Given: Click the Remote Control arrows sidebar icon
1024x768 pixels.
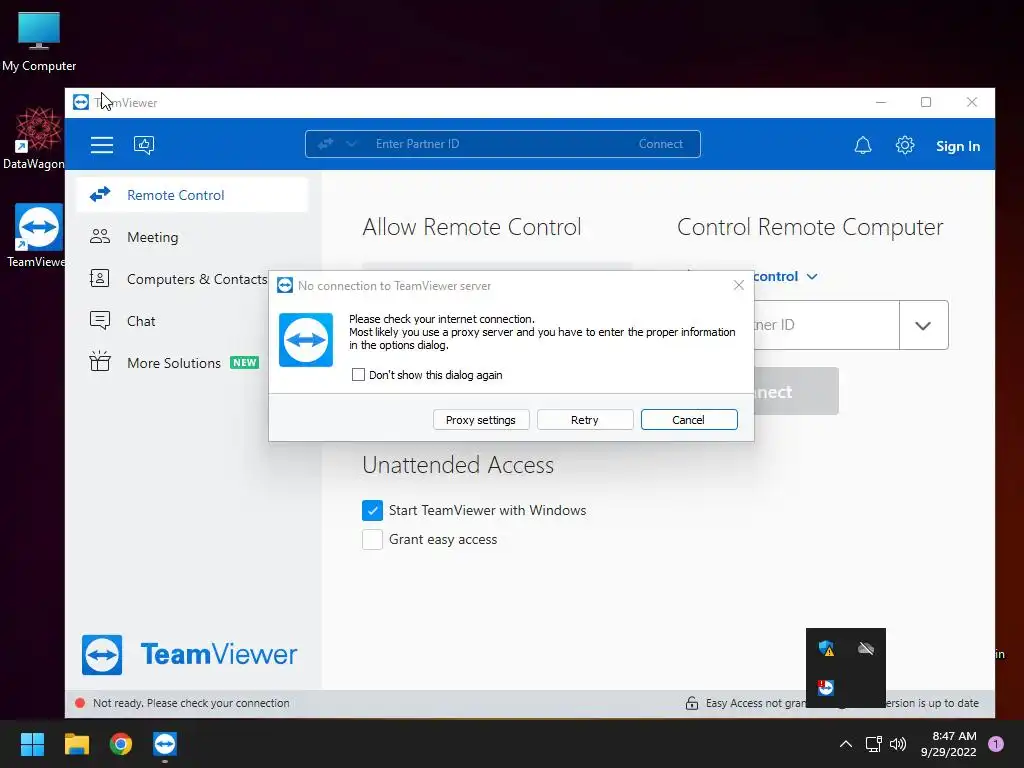Looking at the screenshot, I should coord(100,195).
